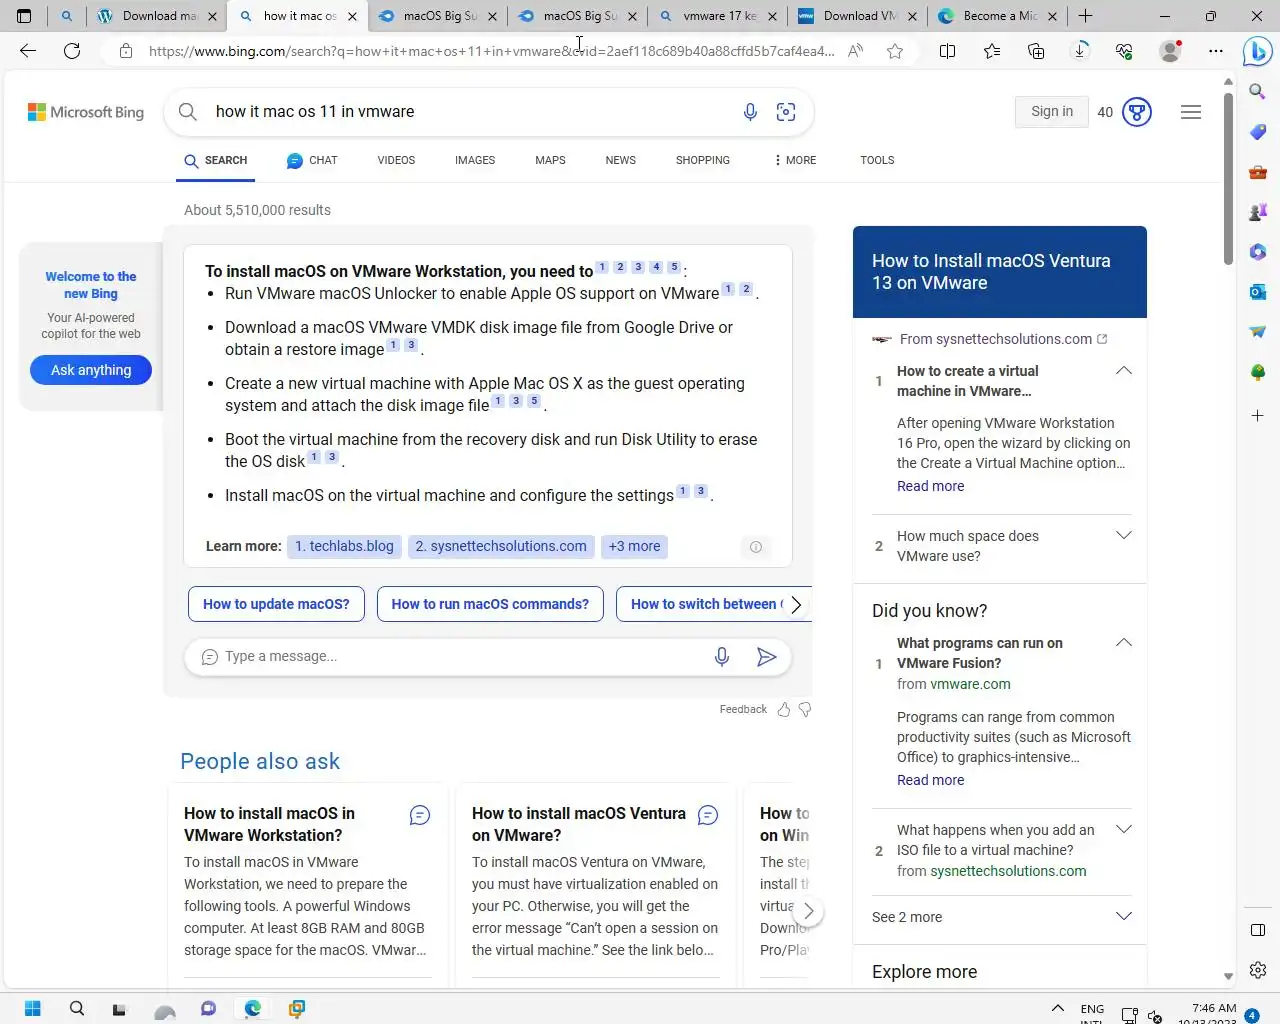This screenshot has height=1024, width=1280.
Task: Click 'How to update macOS?' suggestion
Action: [276, 604]
